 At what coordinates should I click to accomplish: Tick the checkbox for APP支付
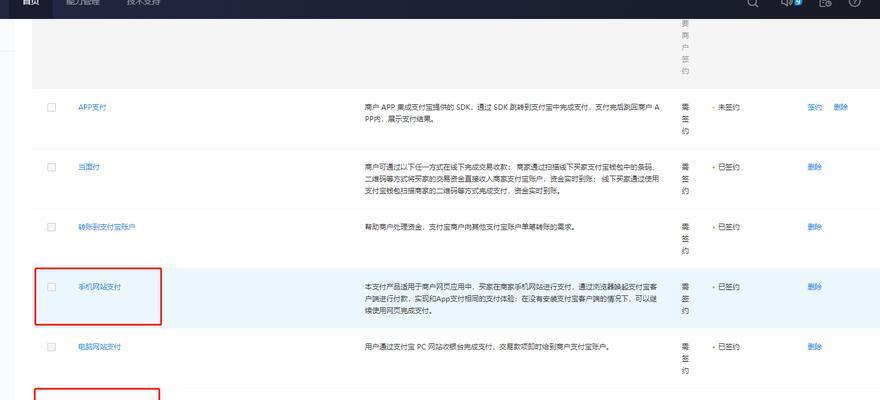coord(52,107)
